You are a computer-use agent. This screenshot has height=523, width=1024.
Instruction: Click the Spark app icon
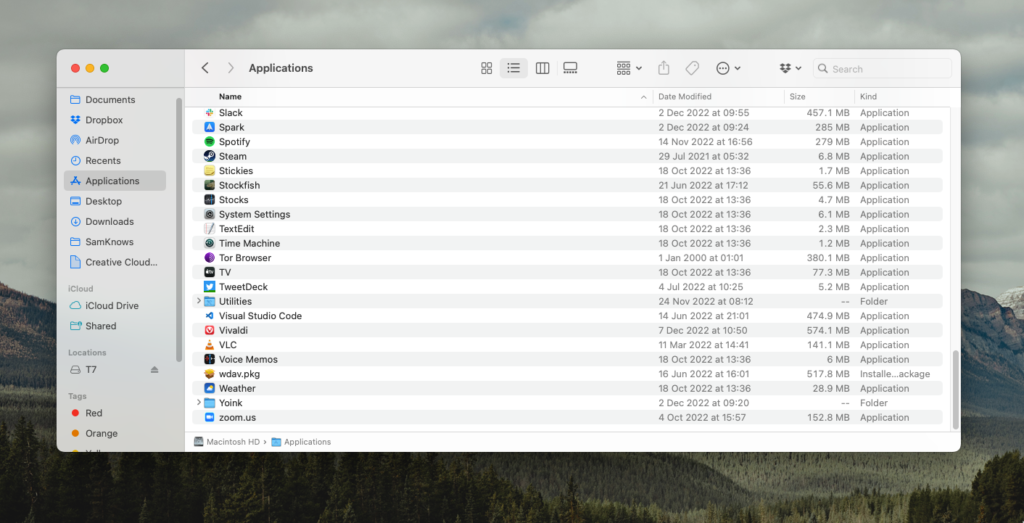(209, 127)
